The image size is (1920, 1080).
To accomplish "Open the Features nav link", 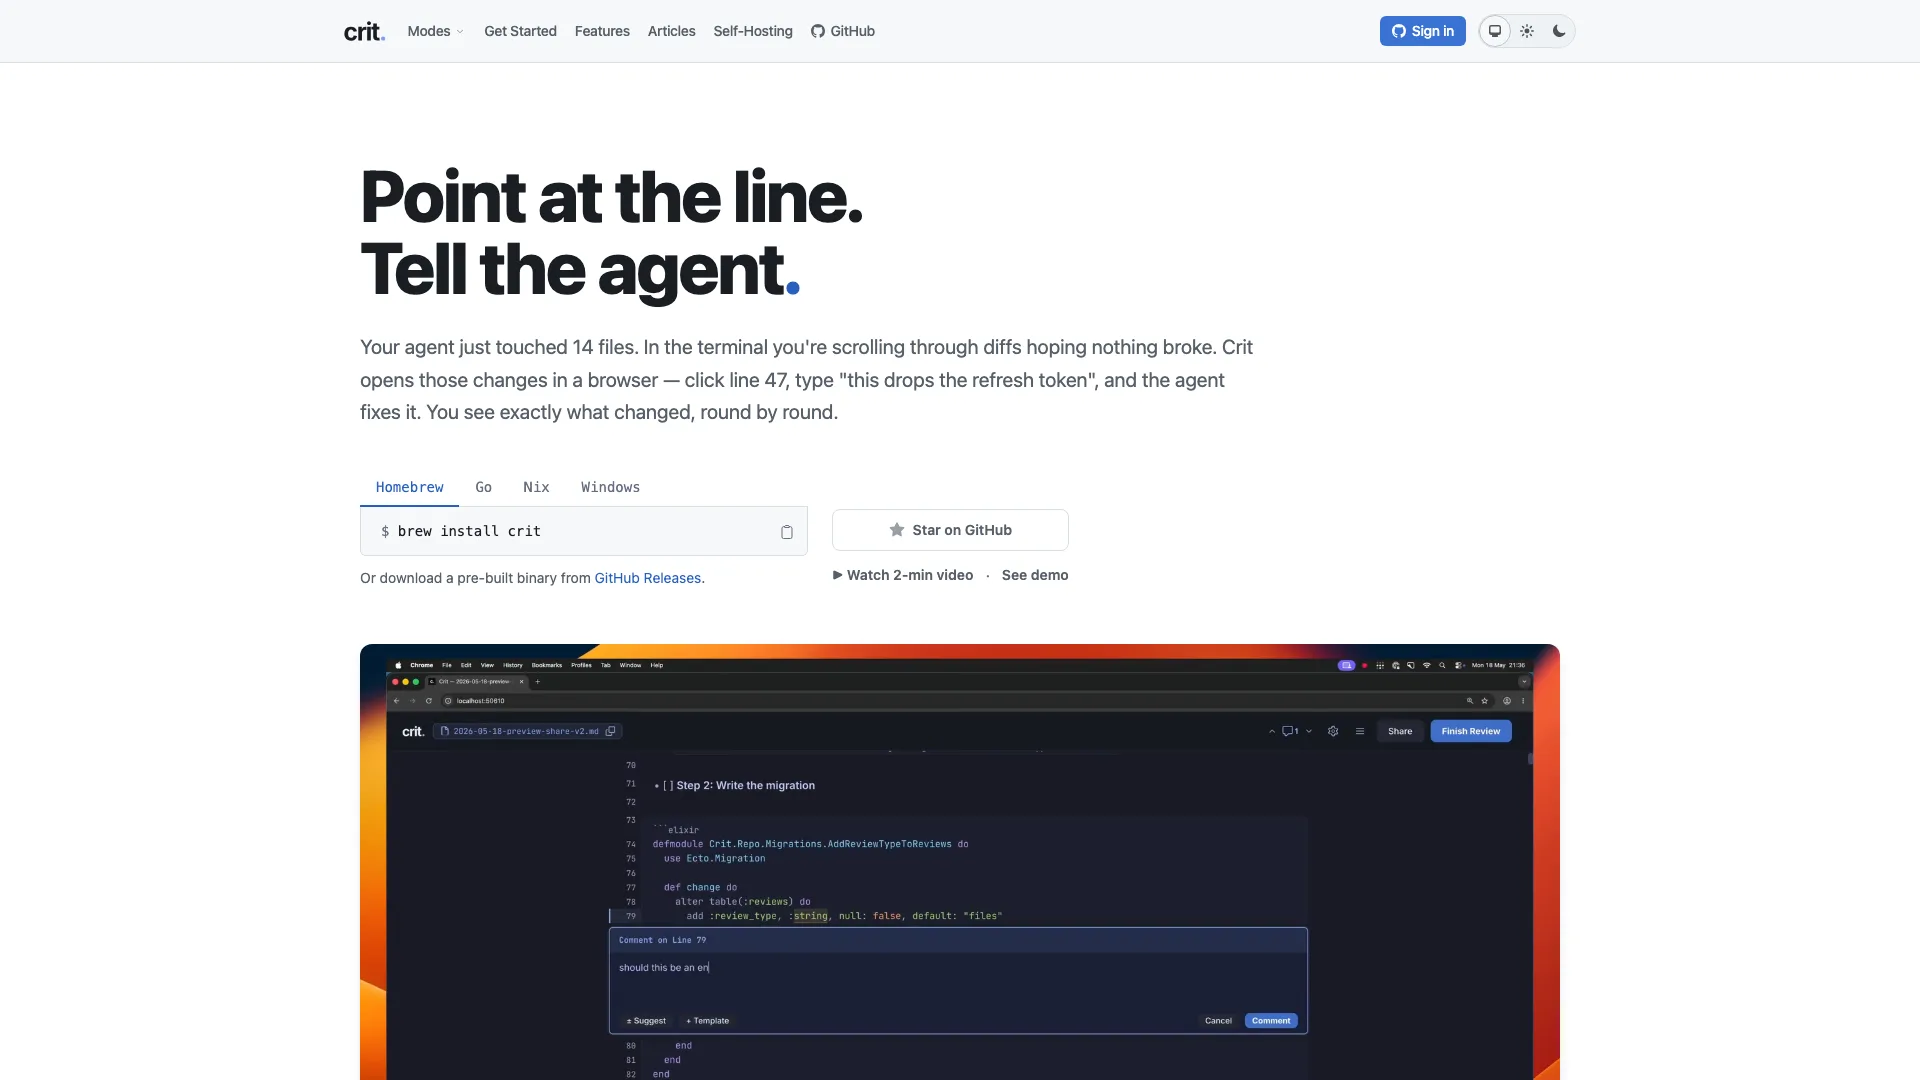I will (x=602, y=31).
